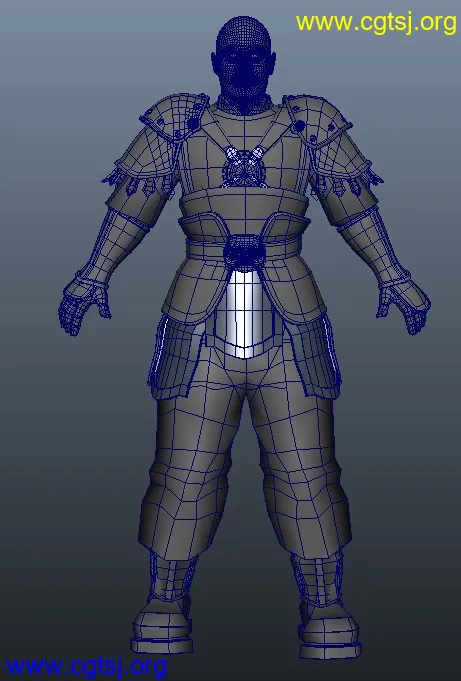Select the crossed emblem on the chest
This screenshot has width=461, height=681.
tap(245, 167)
